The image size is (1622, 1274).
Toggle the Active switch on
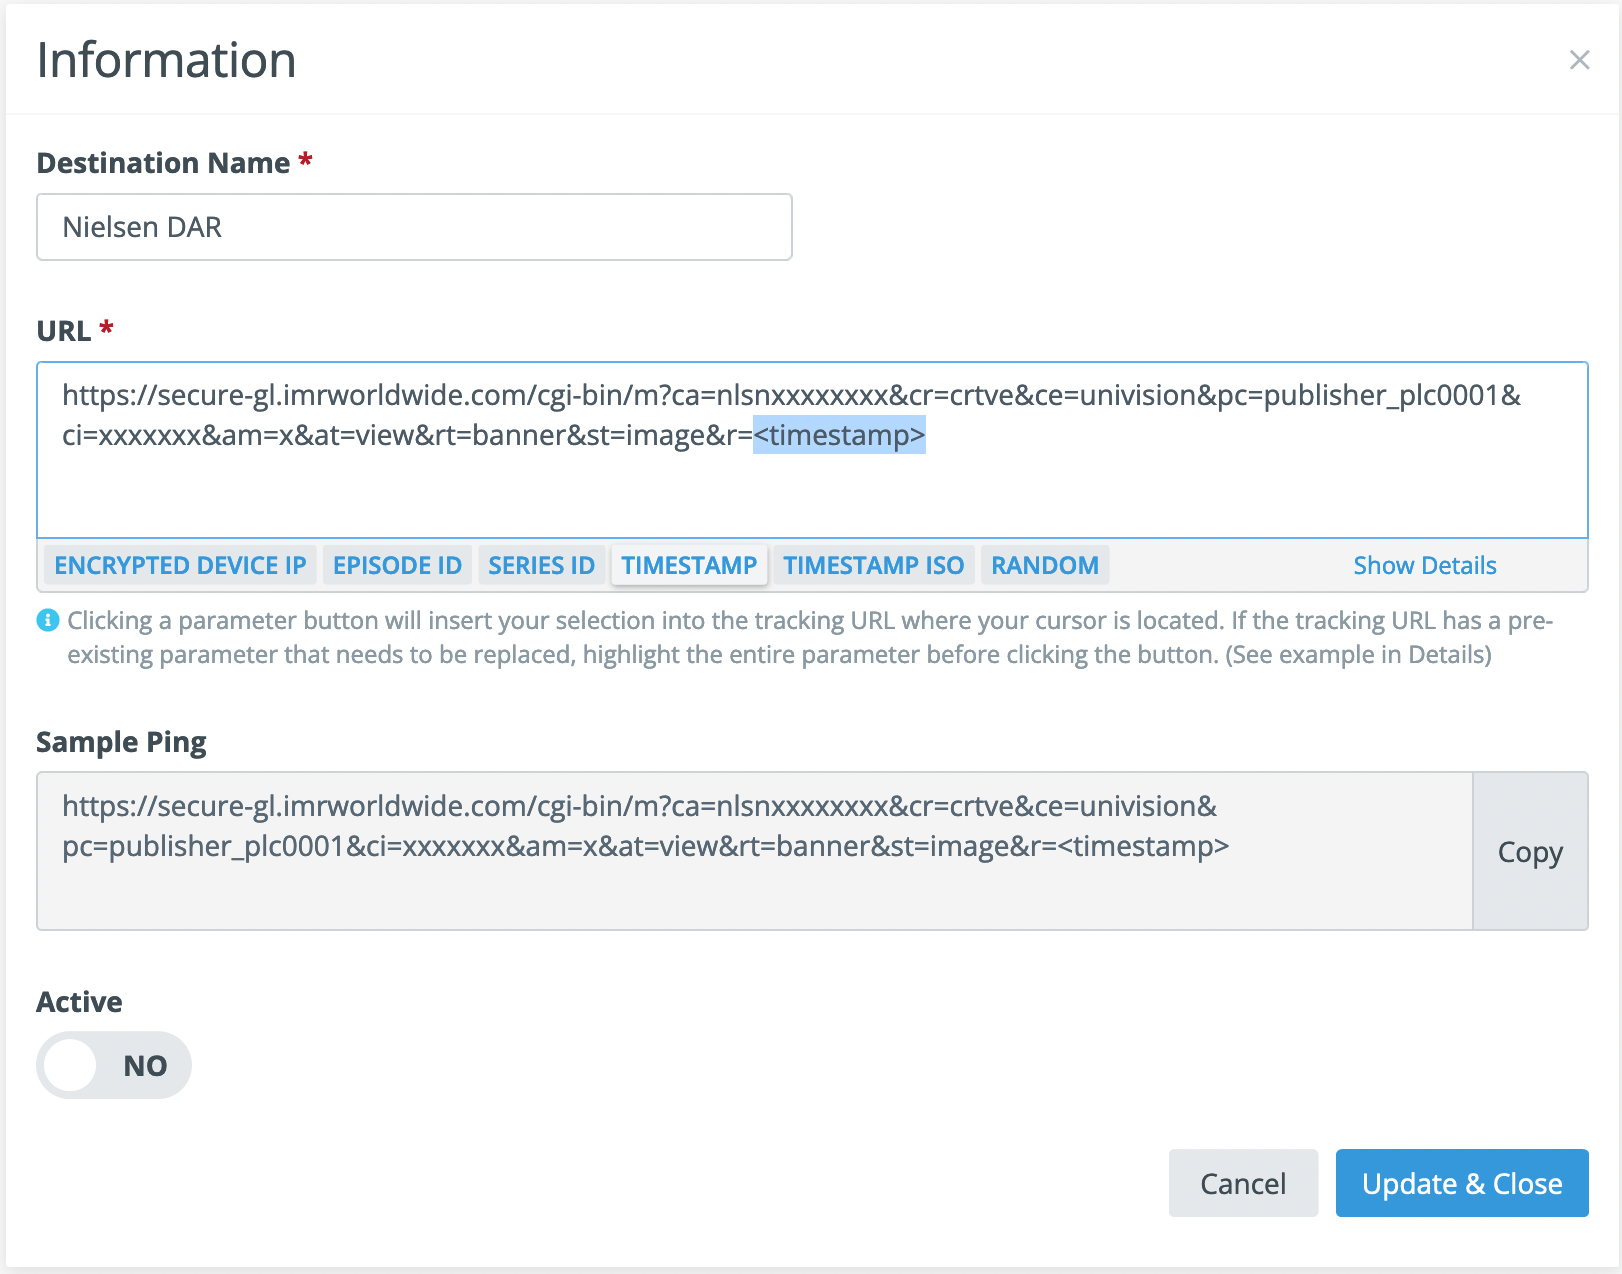tap(113, 1065)
